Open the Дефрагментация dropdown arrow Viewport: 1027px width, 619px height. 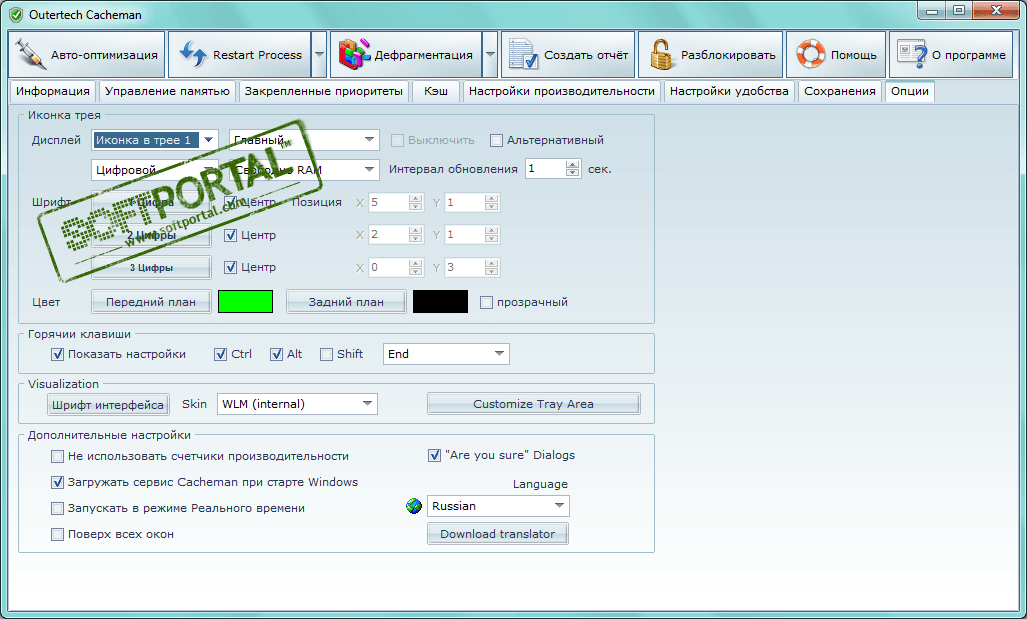pos(490,54)
